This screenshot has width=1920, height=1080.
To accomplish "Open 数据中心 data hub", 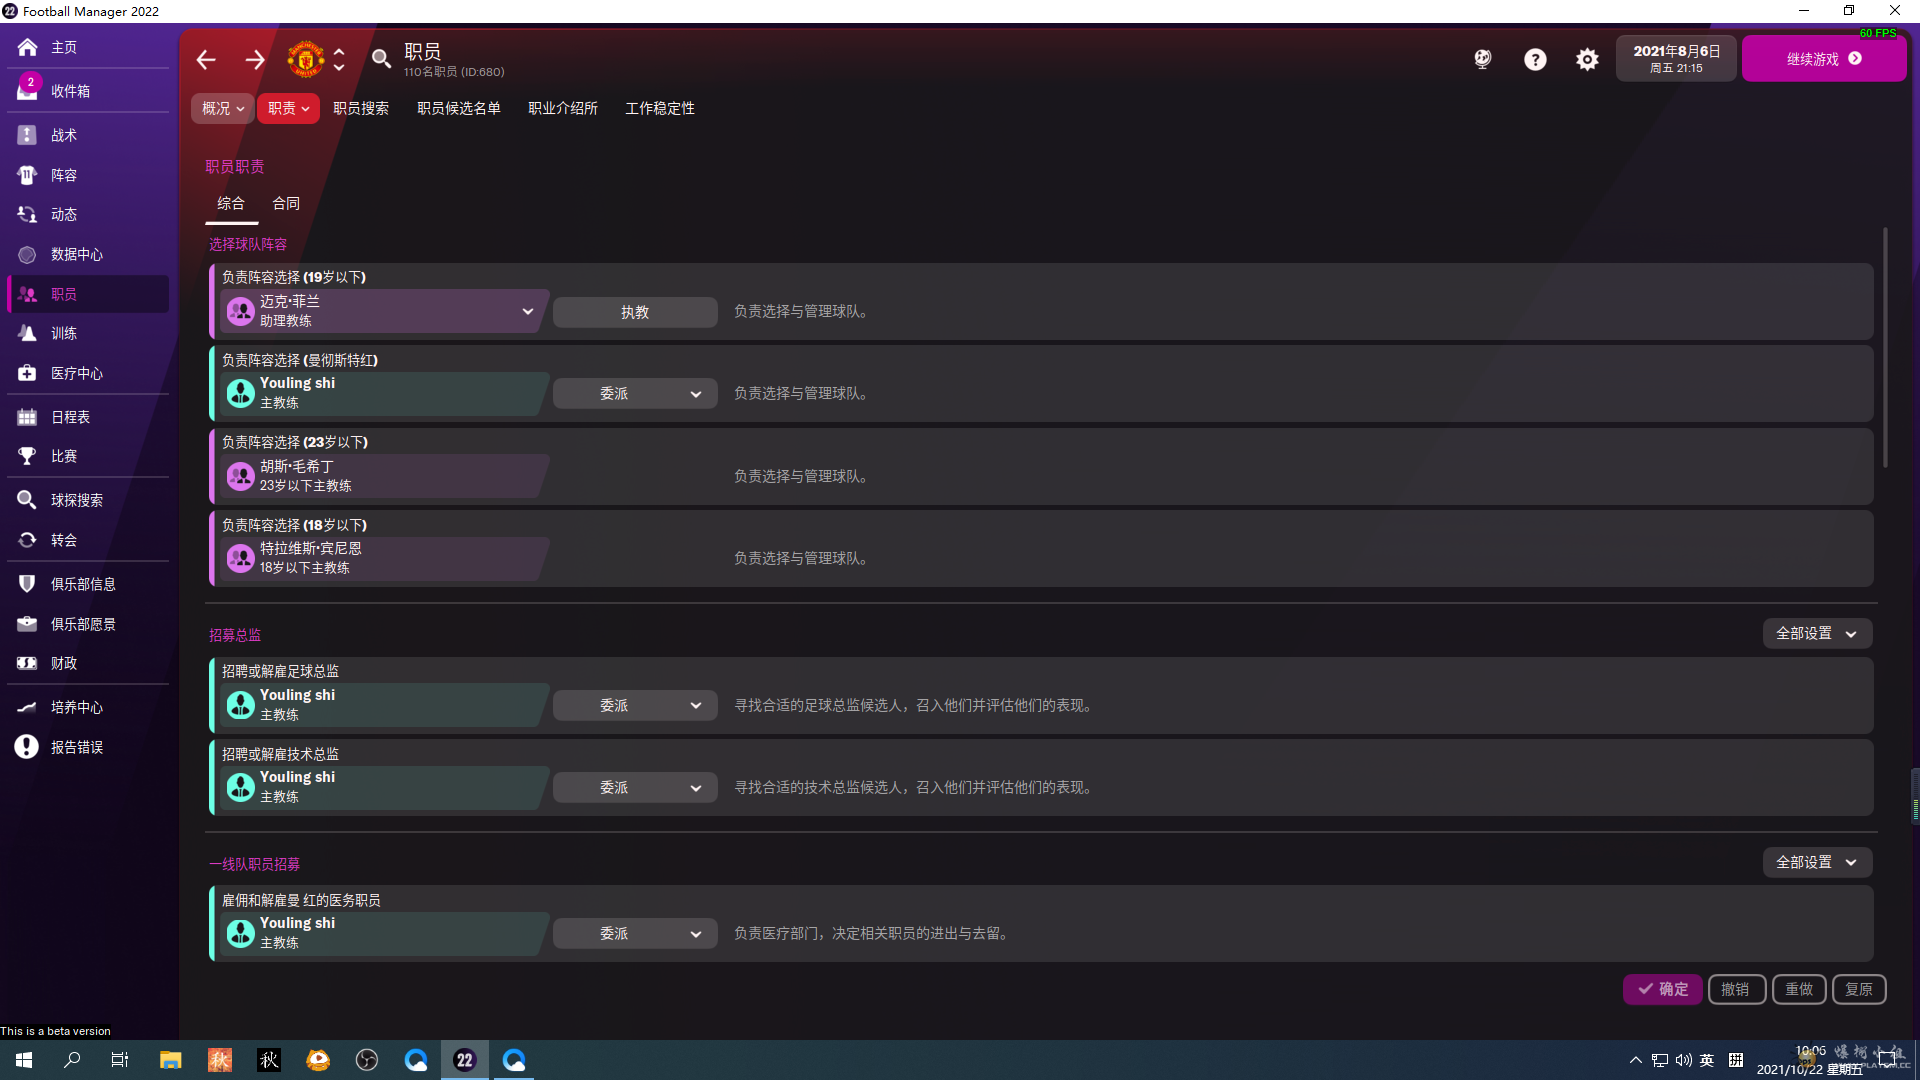I will pos(88,254).
